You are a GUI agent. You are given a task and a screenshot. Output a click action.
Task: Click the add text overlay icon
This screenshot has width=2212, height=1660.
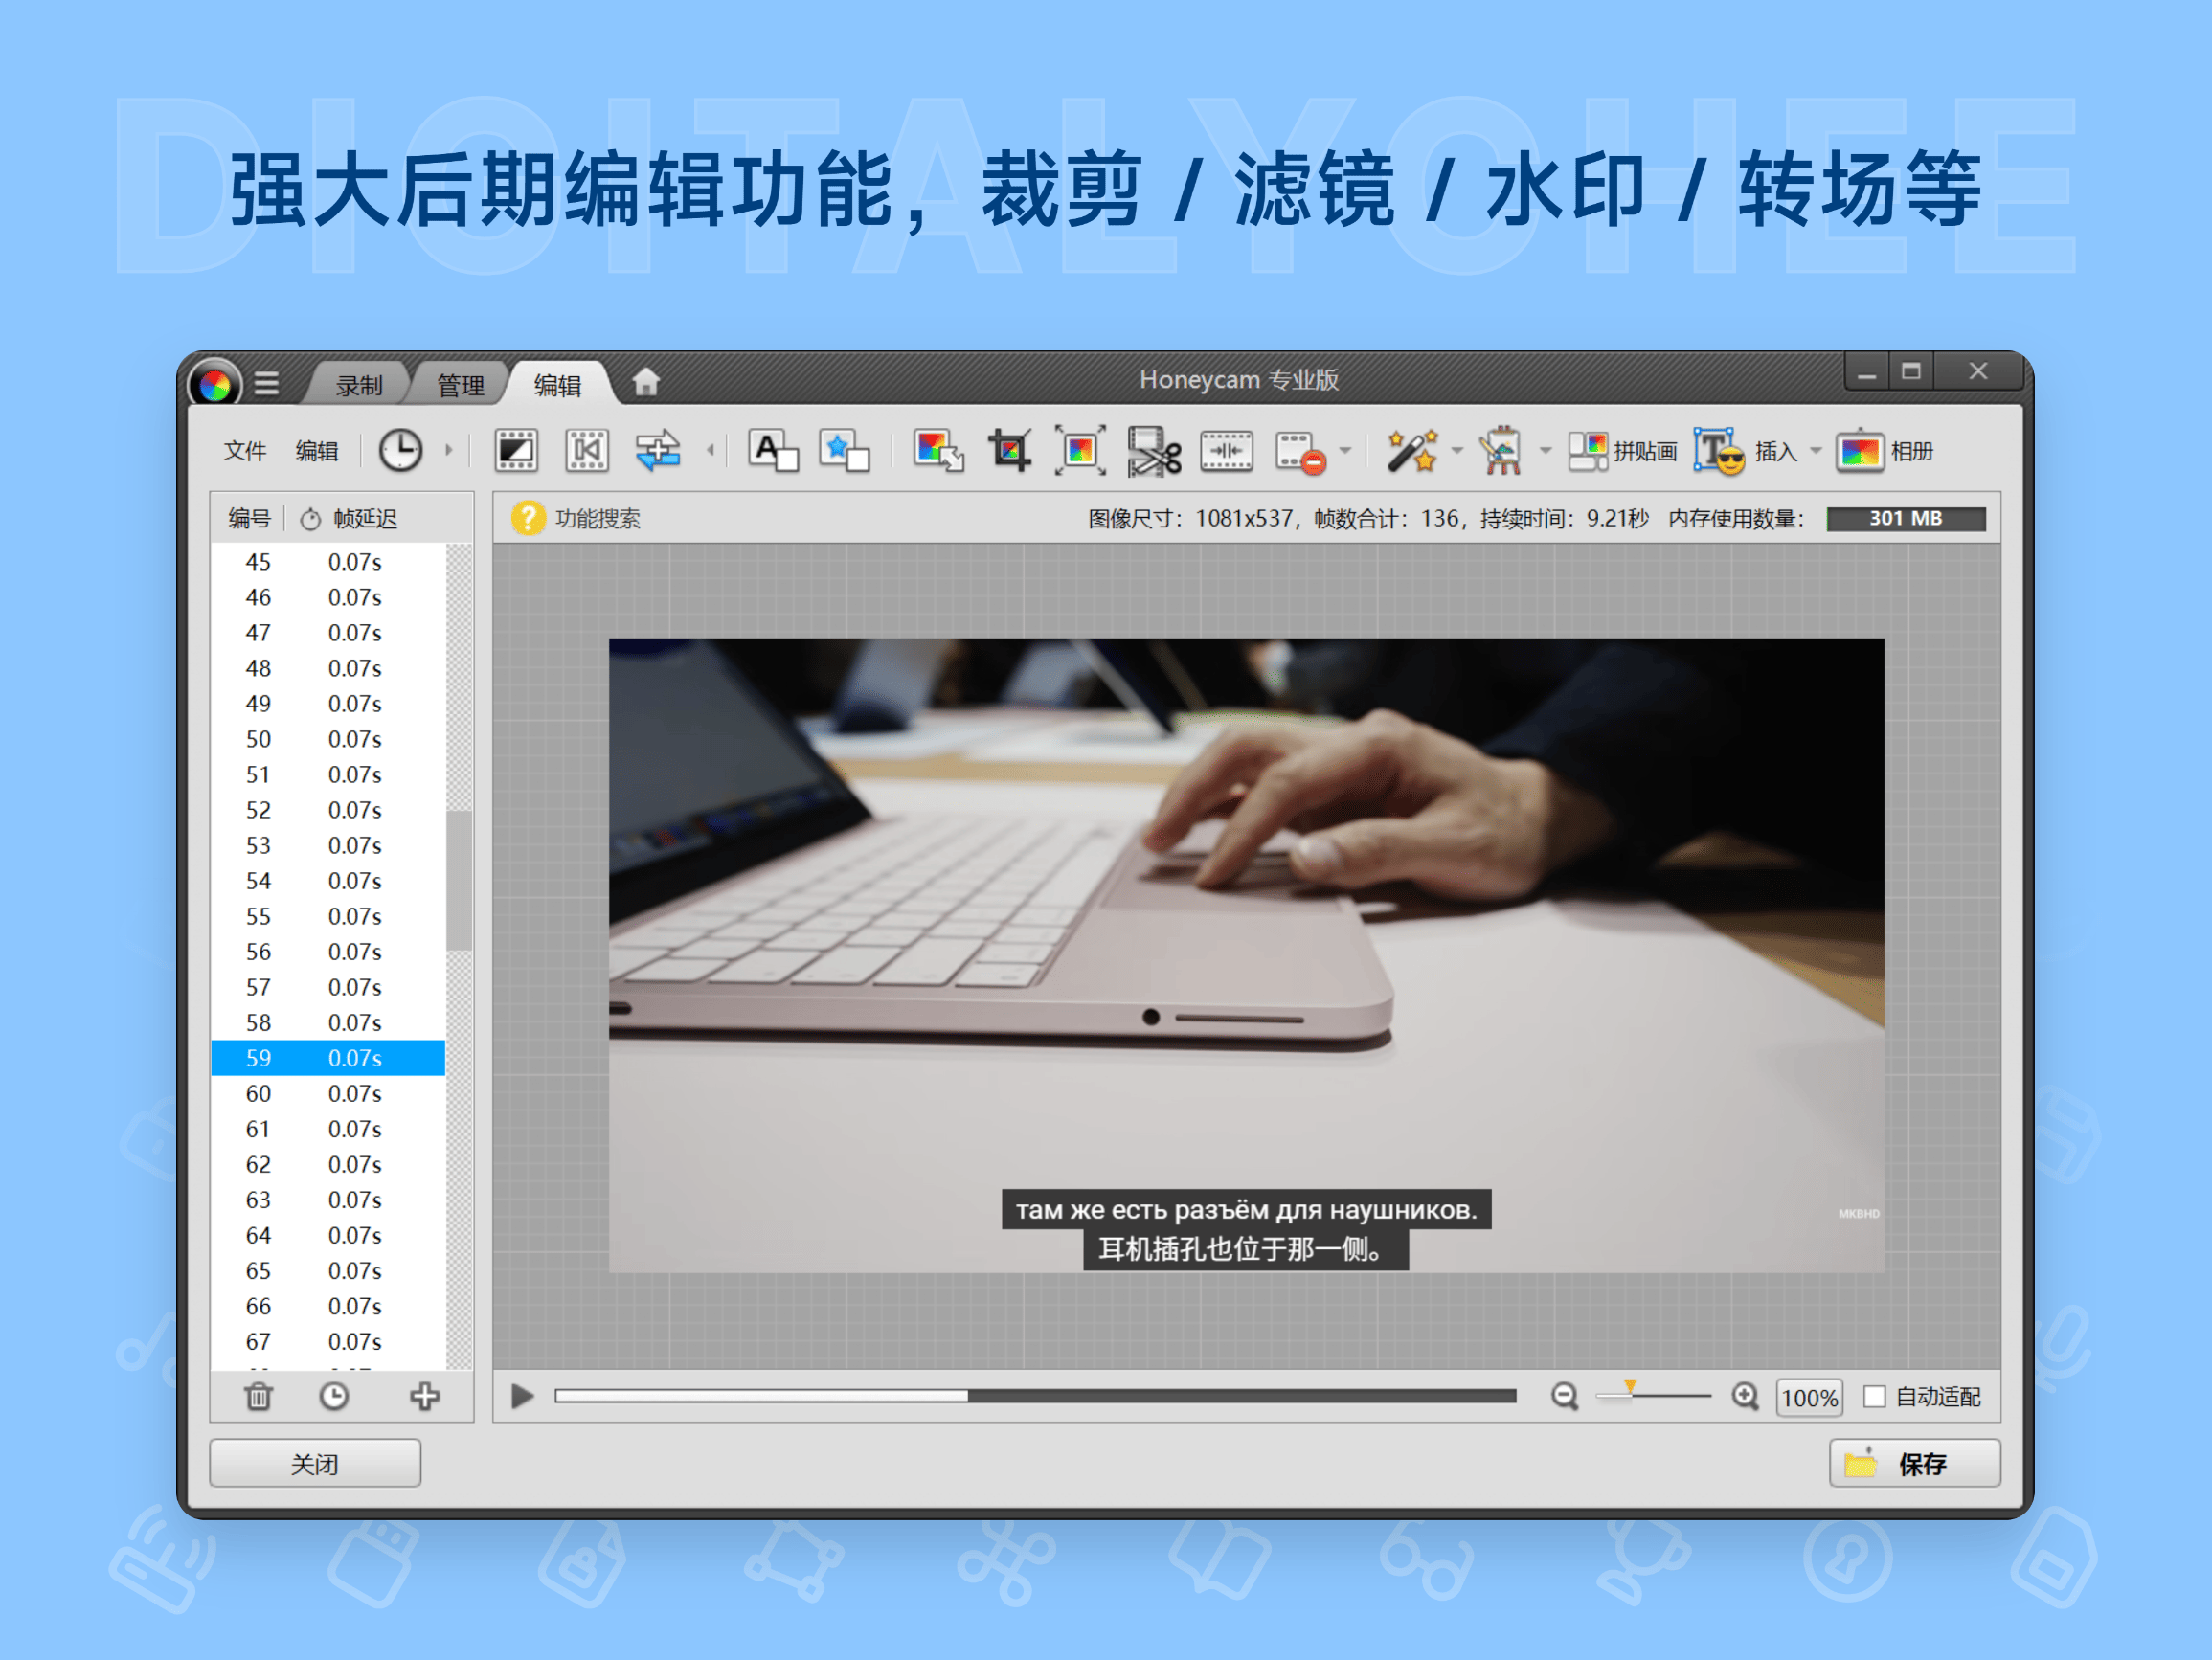coord(773,451)
